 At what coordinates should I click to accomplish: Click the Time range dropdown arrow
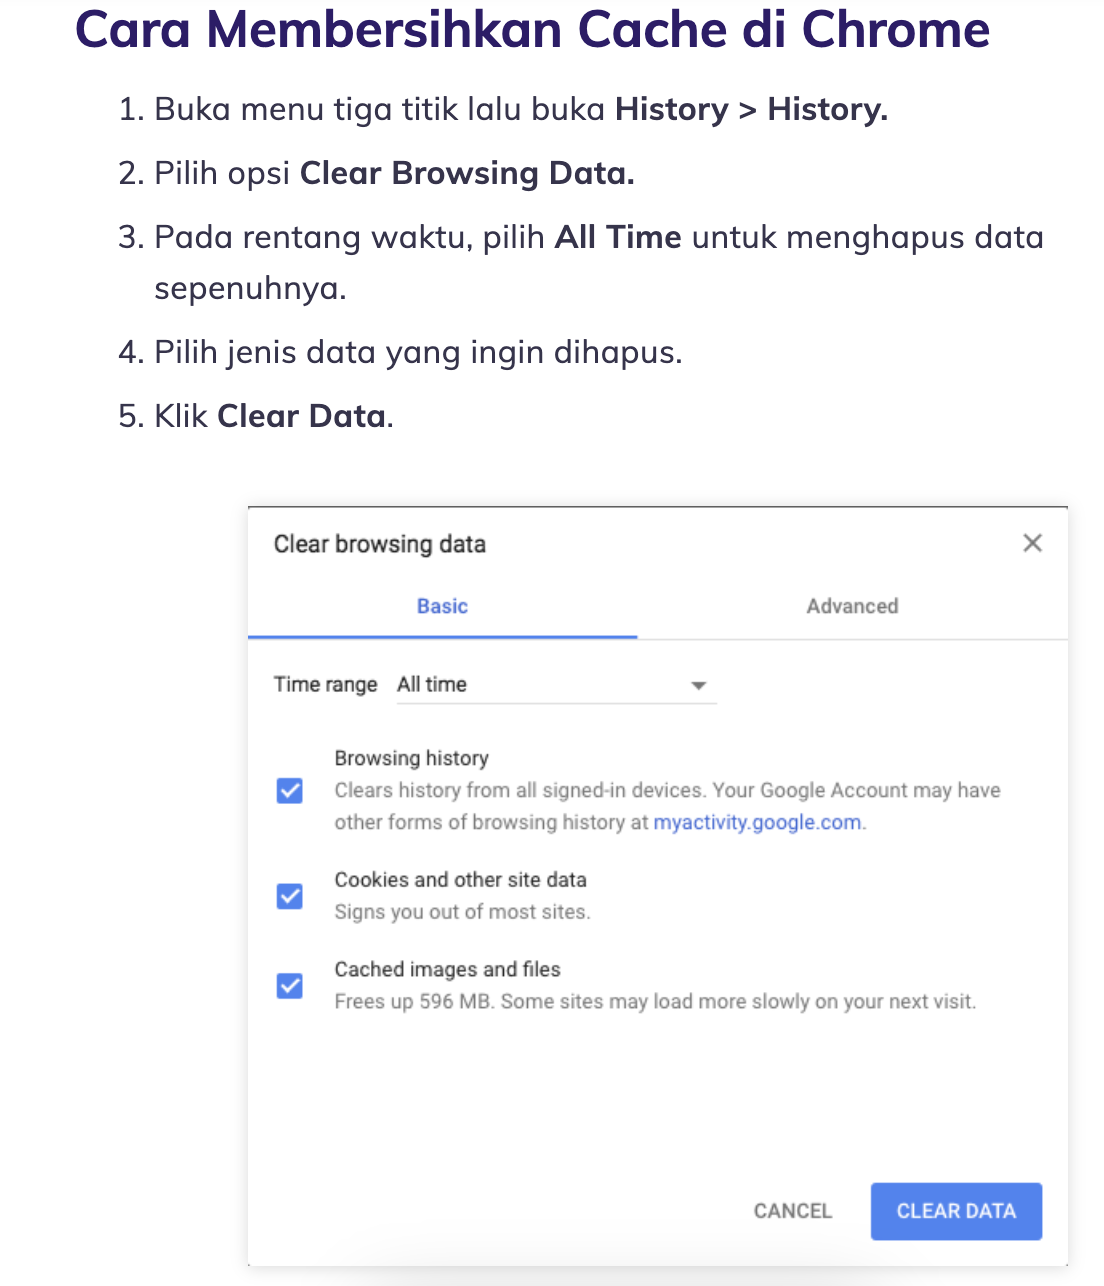click(x=699, y=686)
